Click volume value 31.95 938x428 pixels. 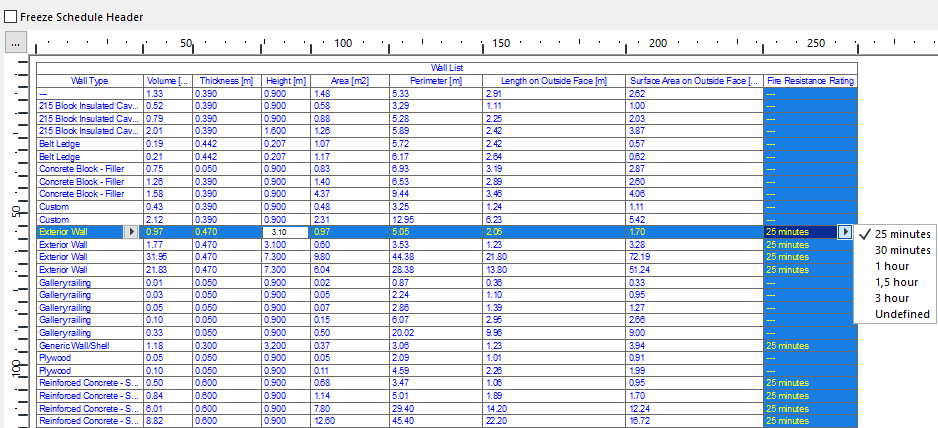click(157, 257)
